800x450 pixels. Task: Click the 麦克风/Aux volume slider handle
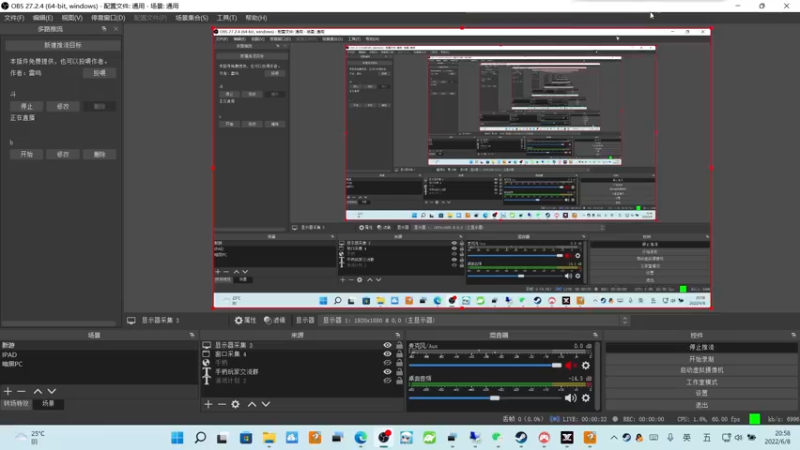(x=557, y=365)
